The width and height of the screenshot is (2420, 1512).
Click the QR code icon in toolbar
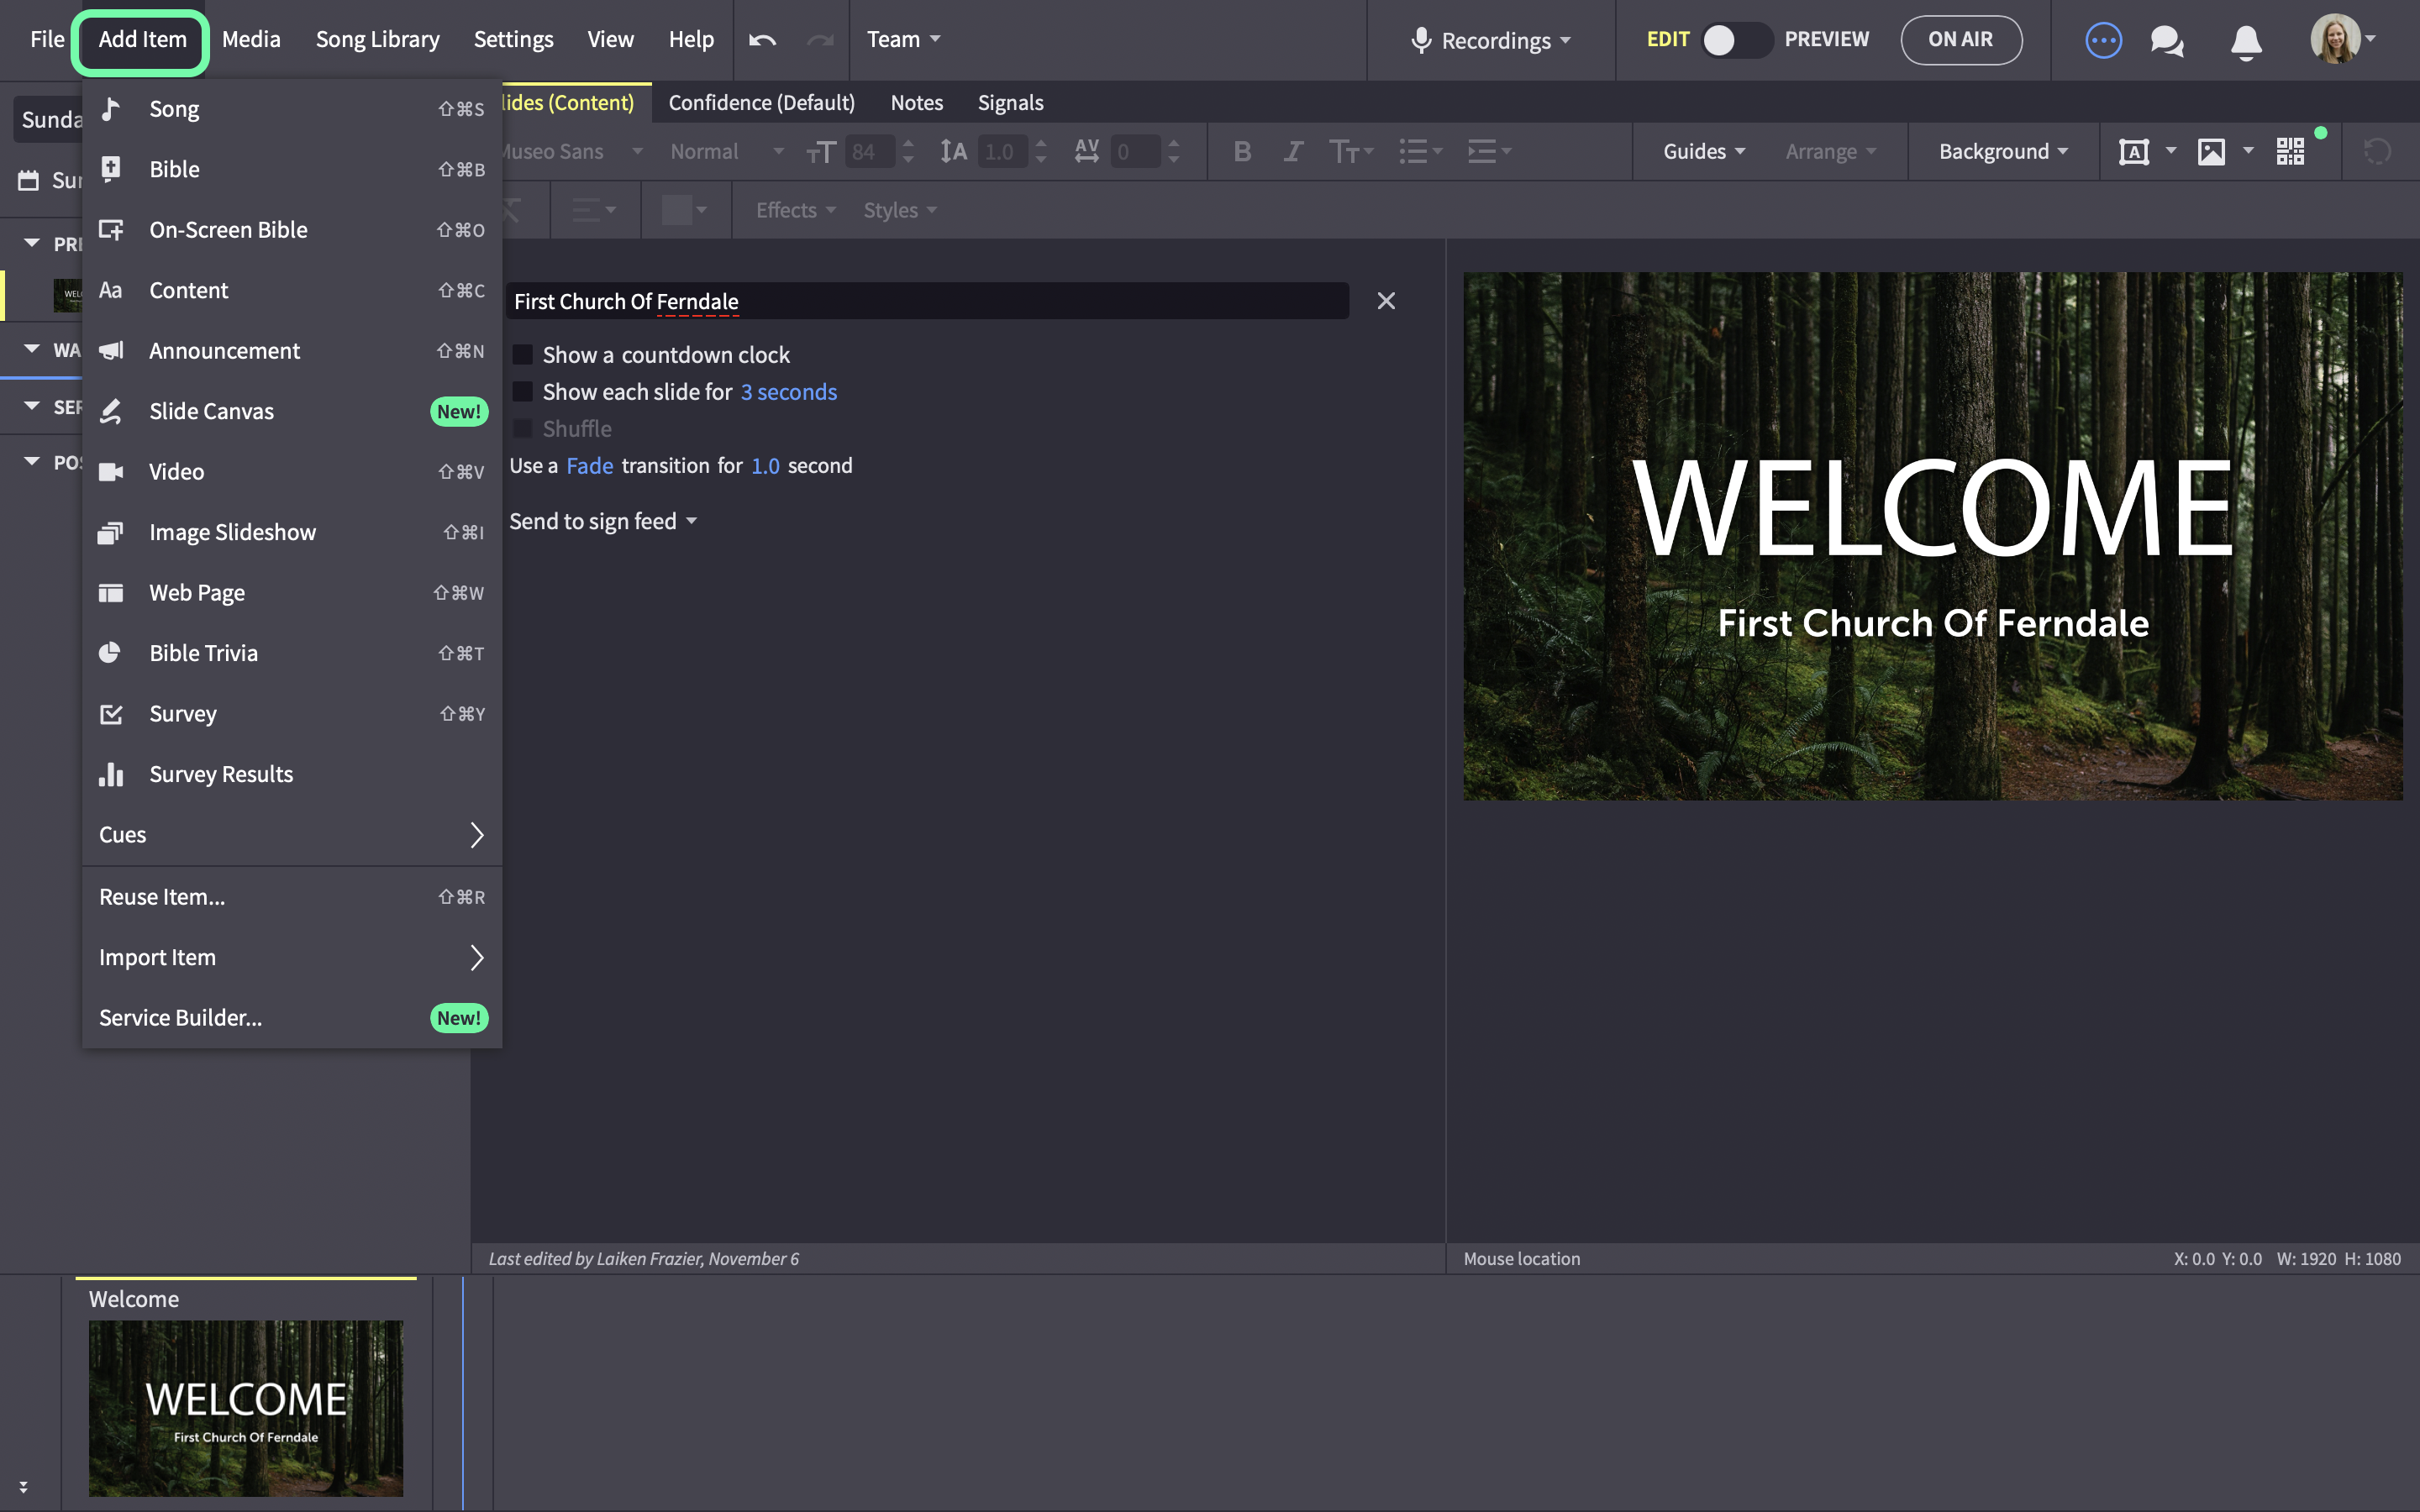click(2290, 152)
